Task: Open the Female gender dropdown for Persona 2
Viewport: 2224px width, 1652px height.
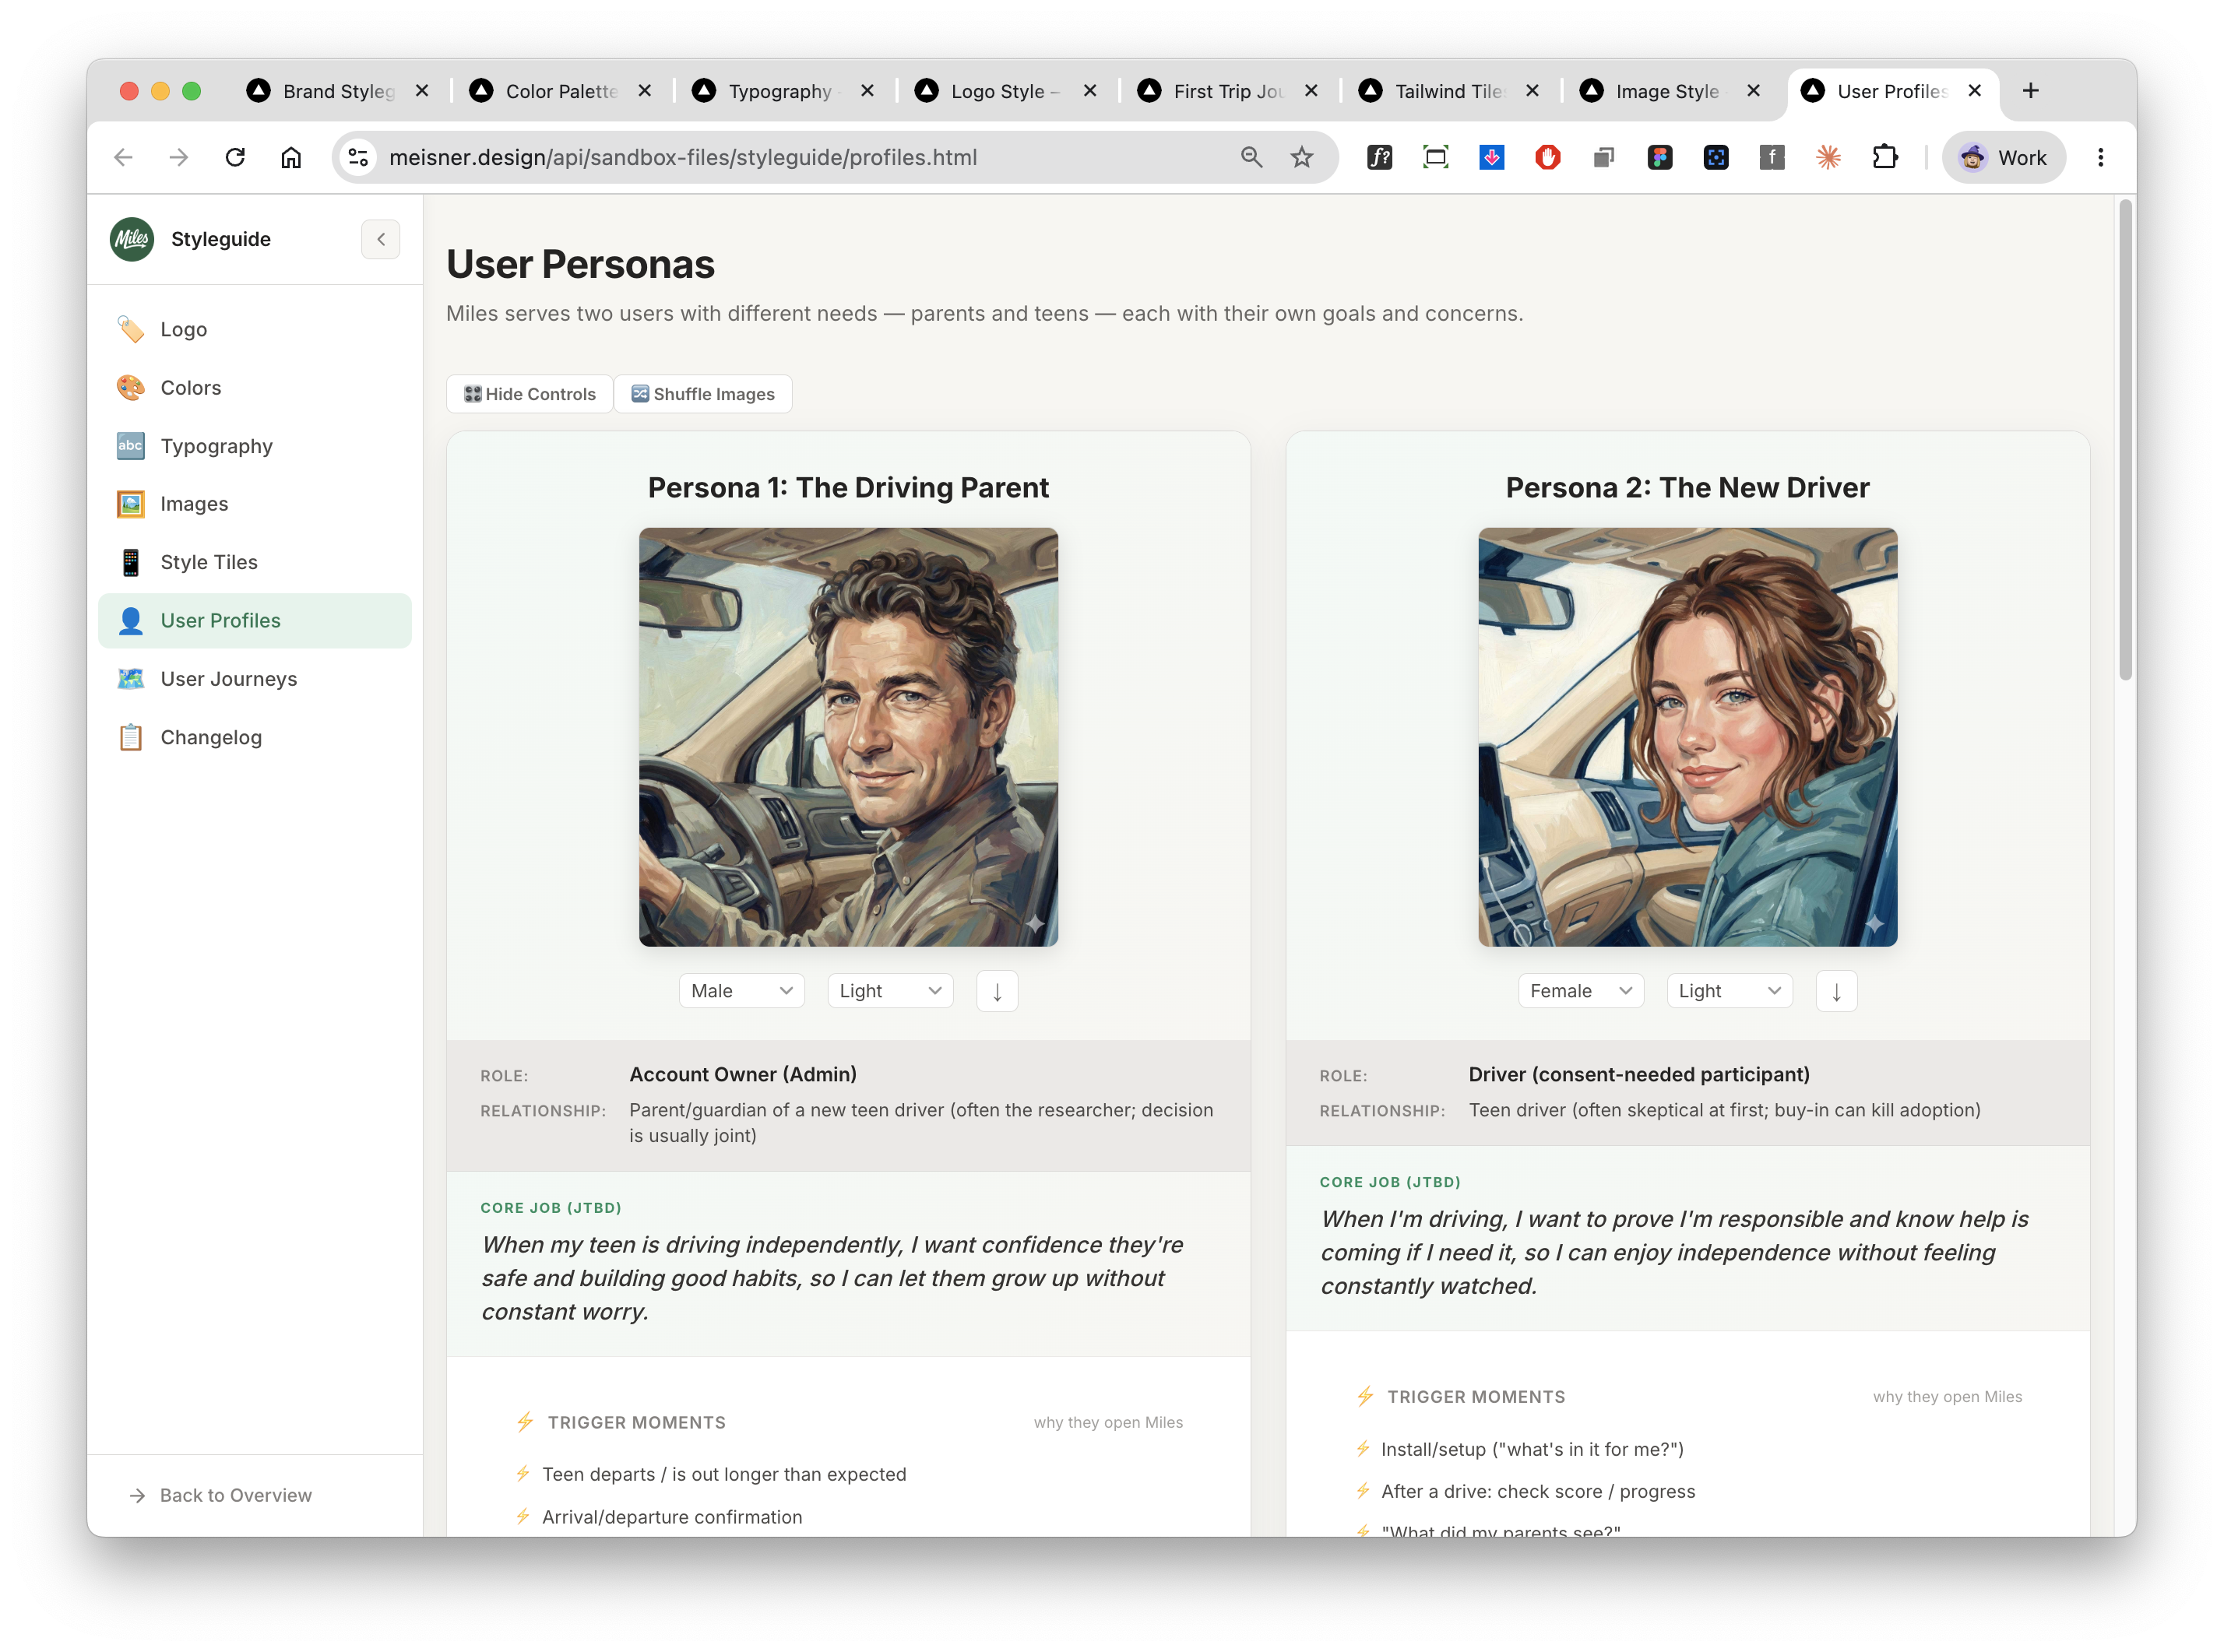Action: point(1580,991)
